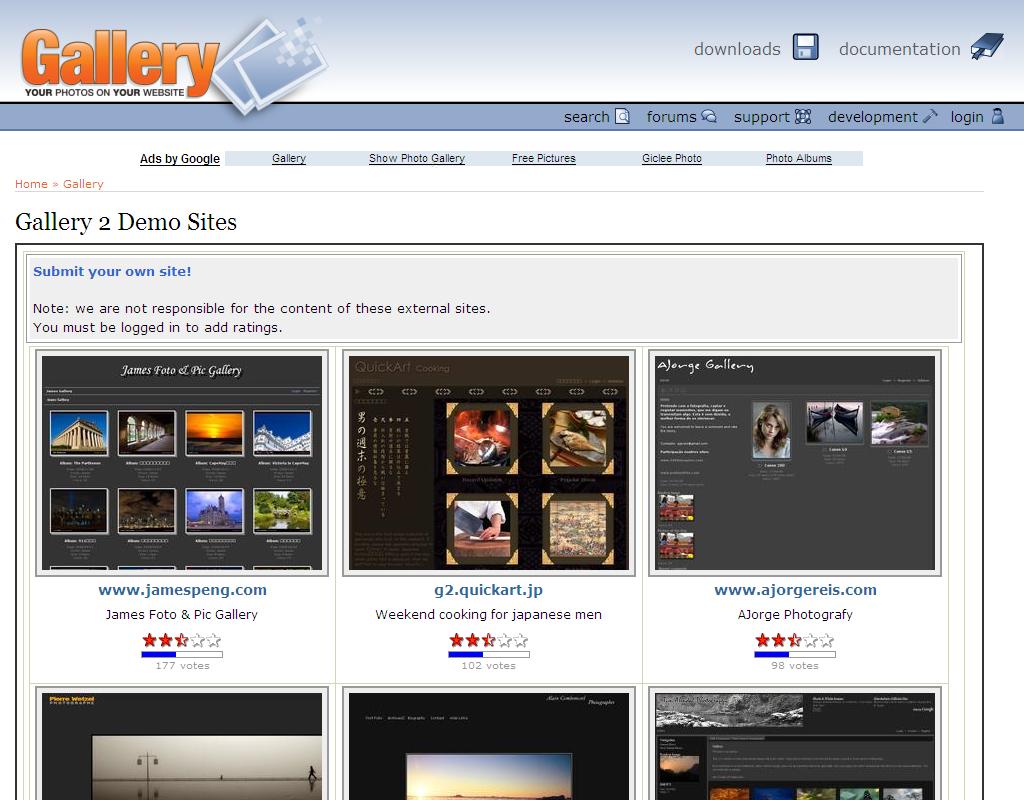This screenshot has height=800, width=1024.
Task: Click the Home breadcrumb link
Action: click(x=31, y=184)
